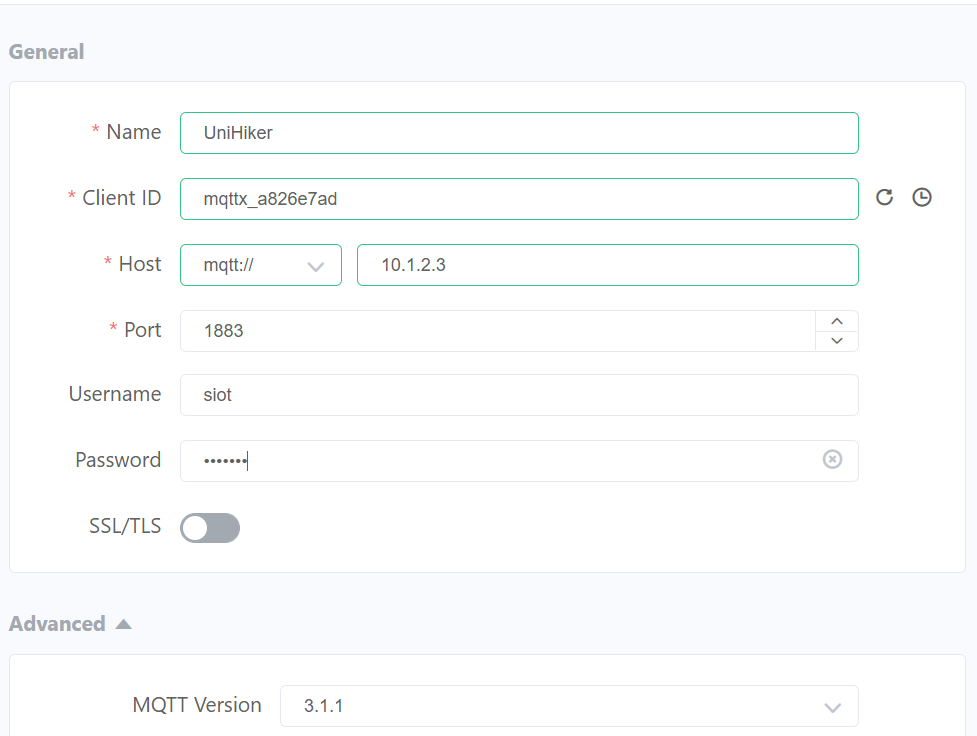Click the Name label

pyautogui.click(x=133, y=131)
